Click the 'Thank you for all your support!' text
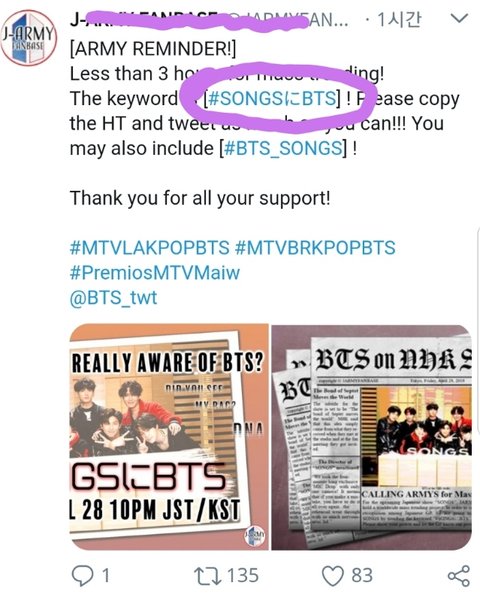The width and height of the screenshot is (480, 601). pos(200,198)
